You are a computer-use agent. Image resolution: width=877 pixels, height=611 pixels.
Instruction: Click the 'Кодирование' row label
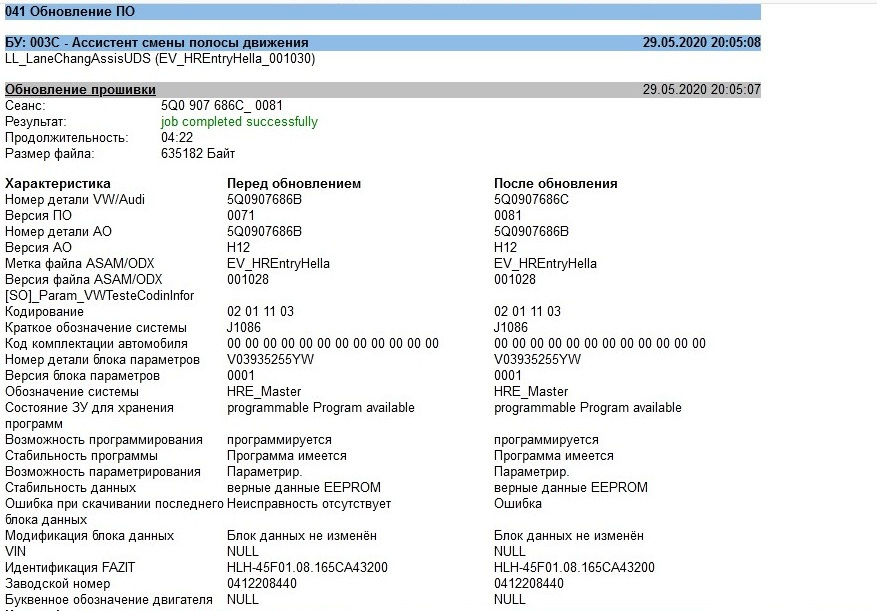[x=44, y=312]
